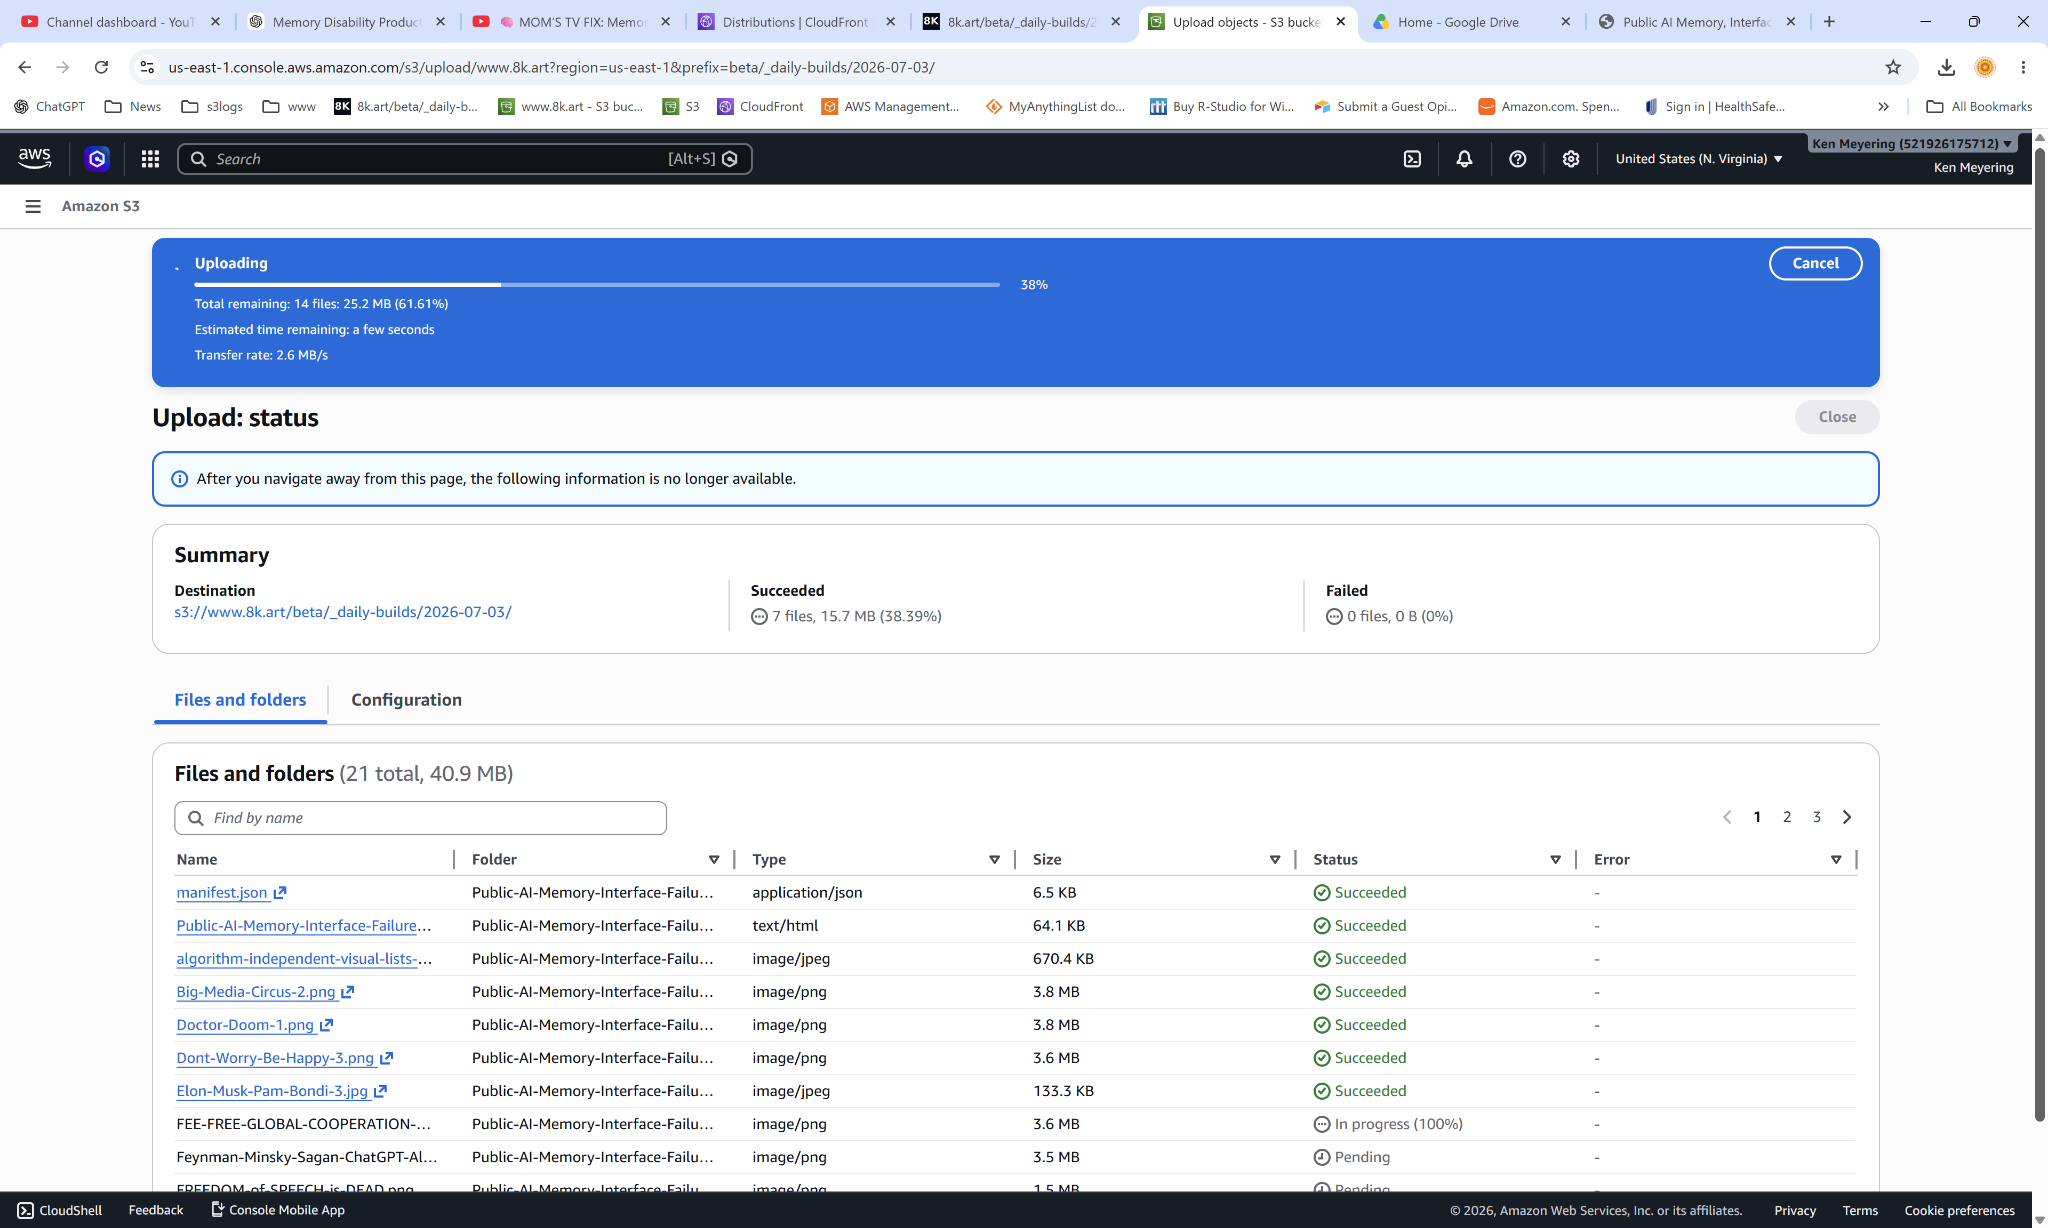The height and width of the screenshot is (1228, 2048).
Task: Reload the browser page
Action: [x=101, y=67]
